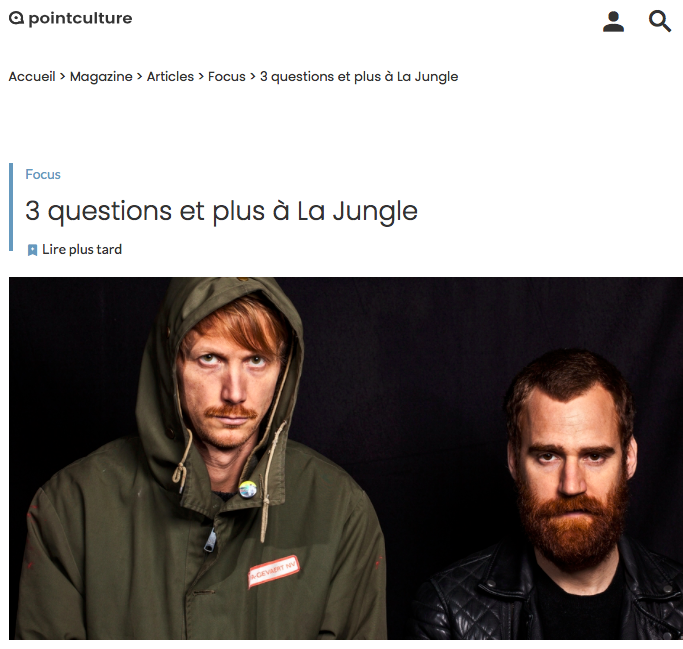Click the chevron separator after Focus breadcrumb

(x=253, y=76)
